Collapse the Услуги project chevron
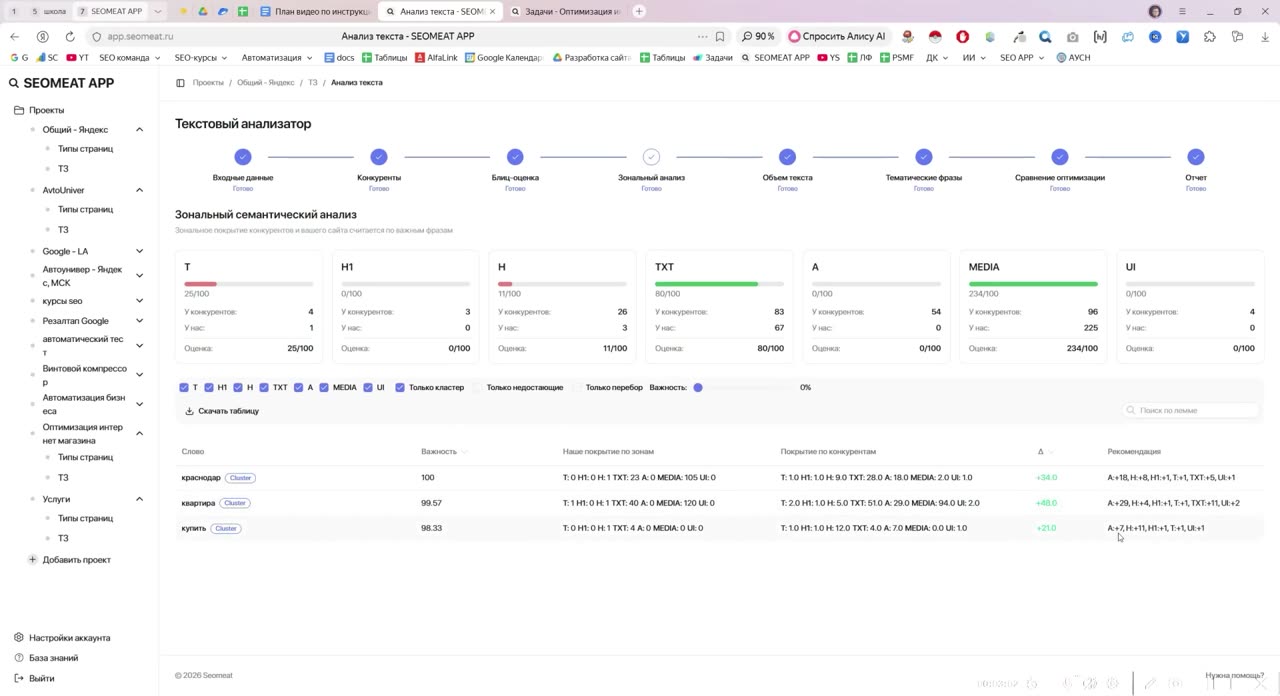Viewport: 1280px width, 696px height. click(x=139, y=499)
